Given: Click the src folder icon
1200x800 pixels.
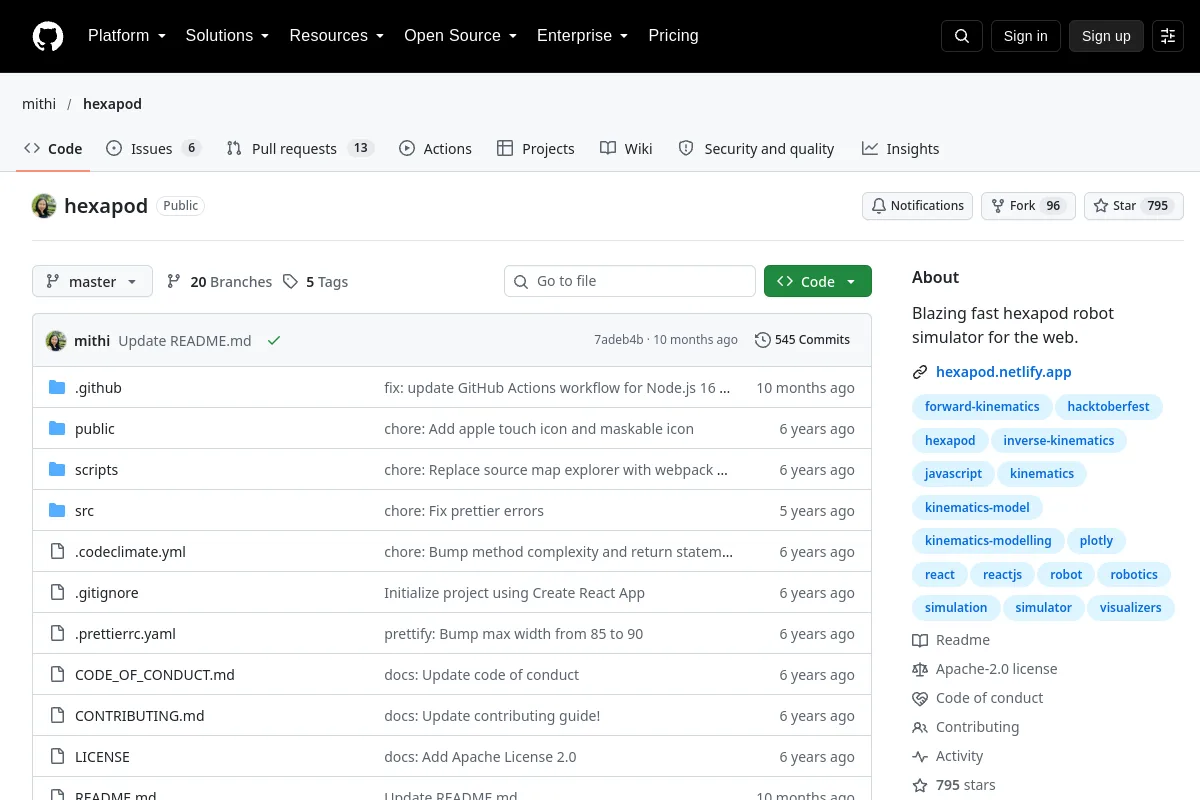Looking at the screenshot, I should tap(57, 511).
